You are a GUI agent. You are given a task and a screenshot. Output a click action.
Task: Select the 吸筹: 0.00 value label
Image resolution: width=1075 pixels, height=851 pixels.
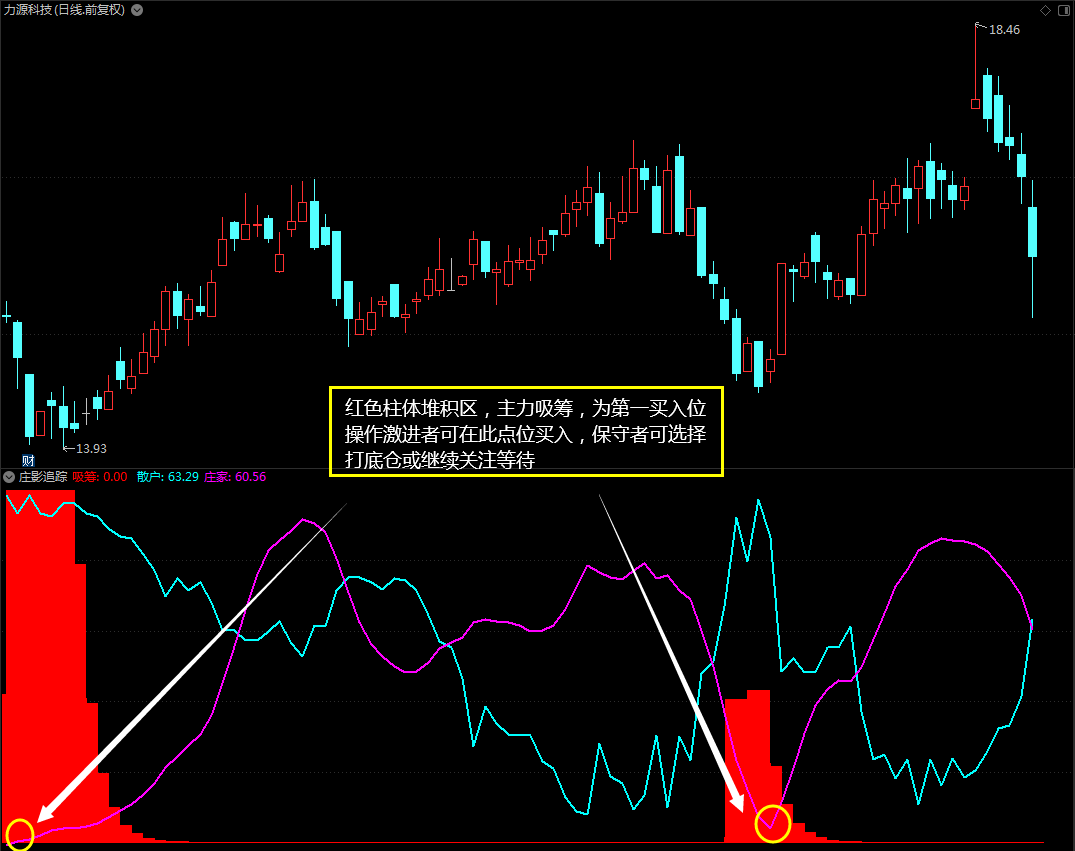[100, 477]
